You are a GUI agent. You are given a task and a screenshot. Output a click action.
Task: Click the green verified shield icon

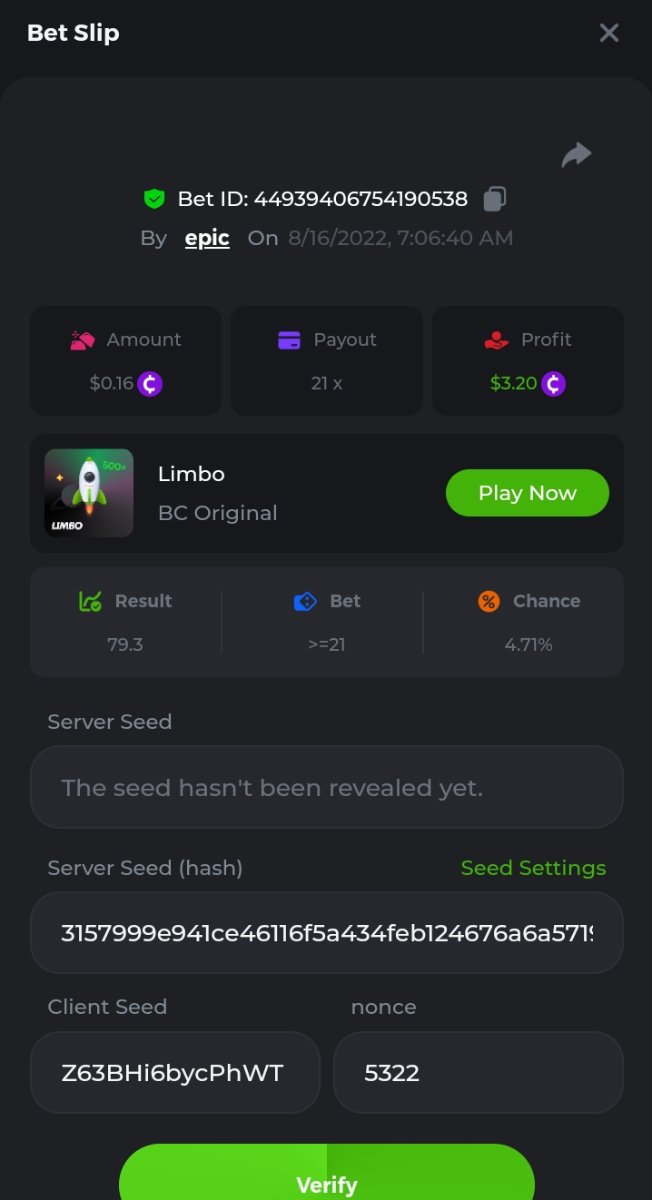pyautogui.click(x=153, y=199)
